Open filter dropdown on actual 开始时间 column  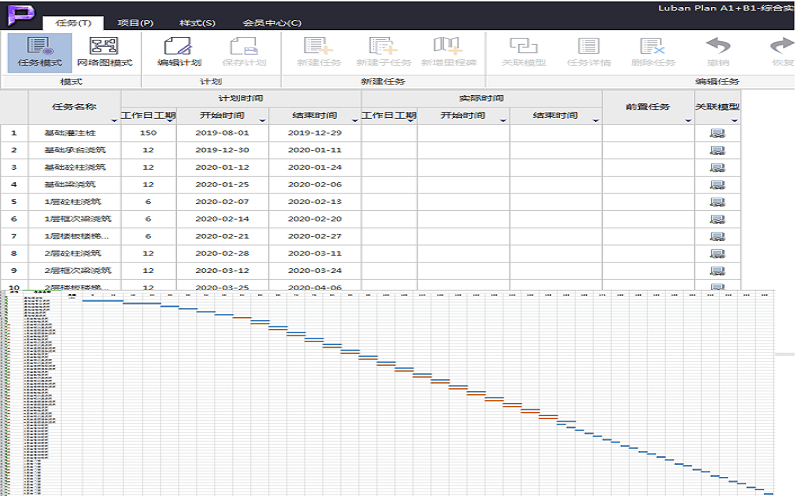coord(503,120)
